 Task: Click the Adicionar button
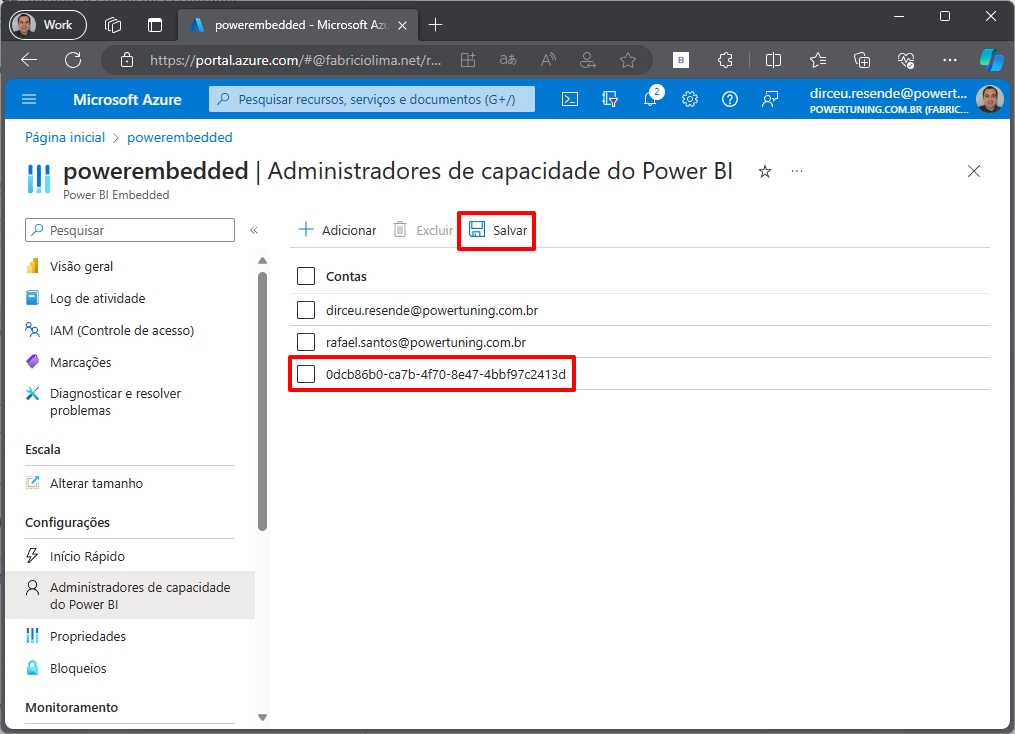click(x=338, y=230)
